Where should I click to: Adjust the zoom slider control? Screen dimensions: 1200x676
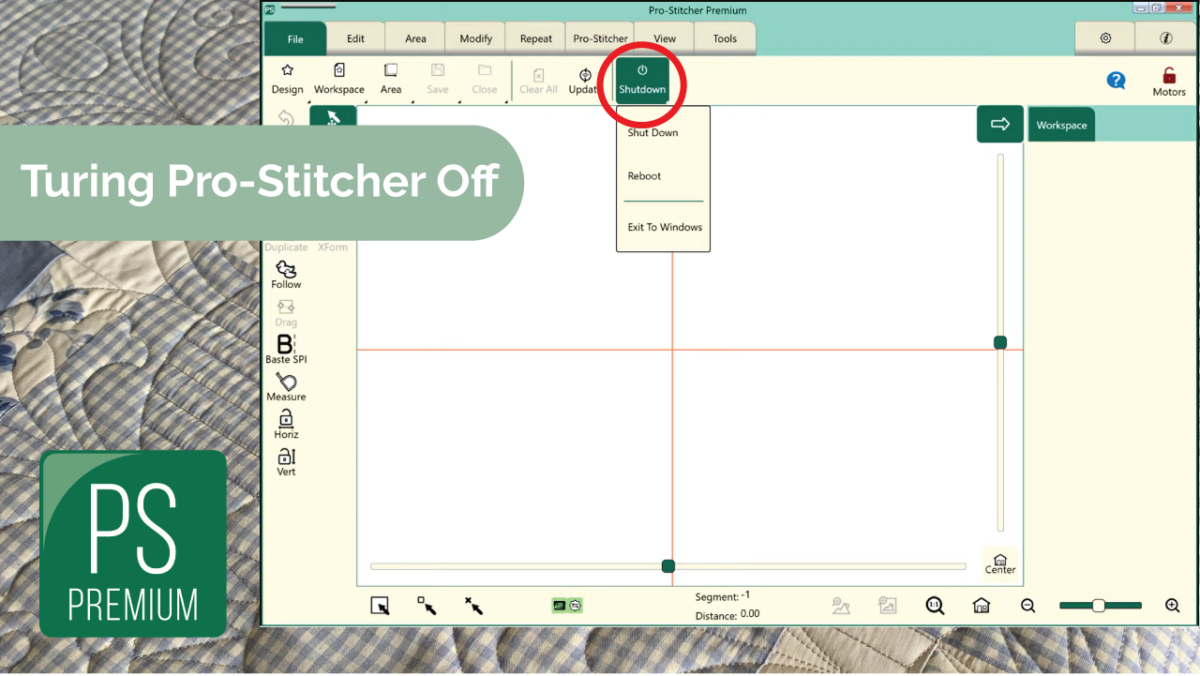(x=1098, y=605)
